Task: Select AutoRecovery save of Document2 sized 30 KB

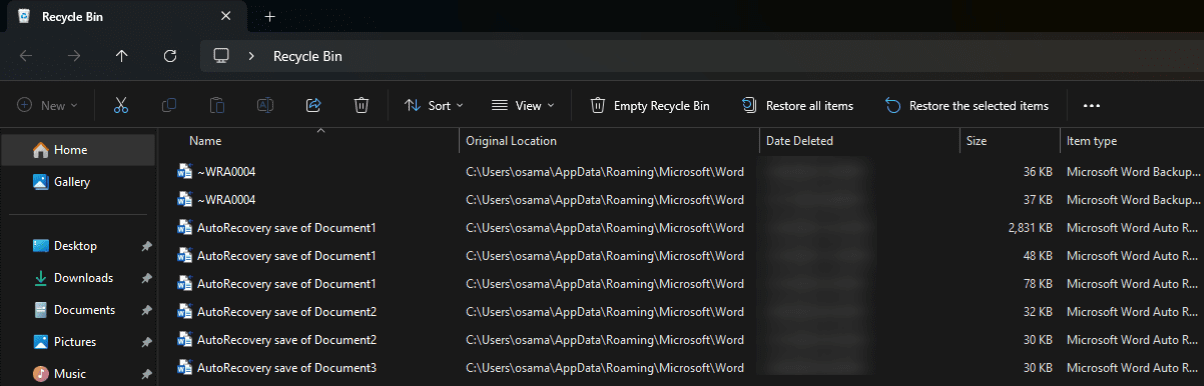Action: 287,340
